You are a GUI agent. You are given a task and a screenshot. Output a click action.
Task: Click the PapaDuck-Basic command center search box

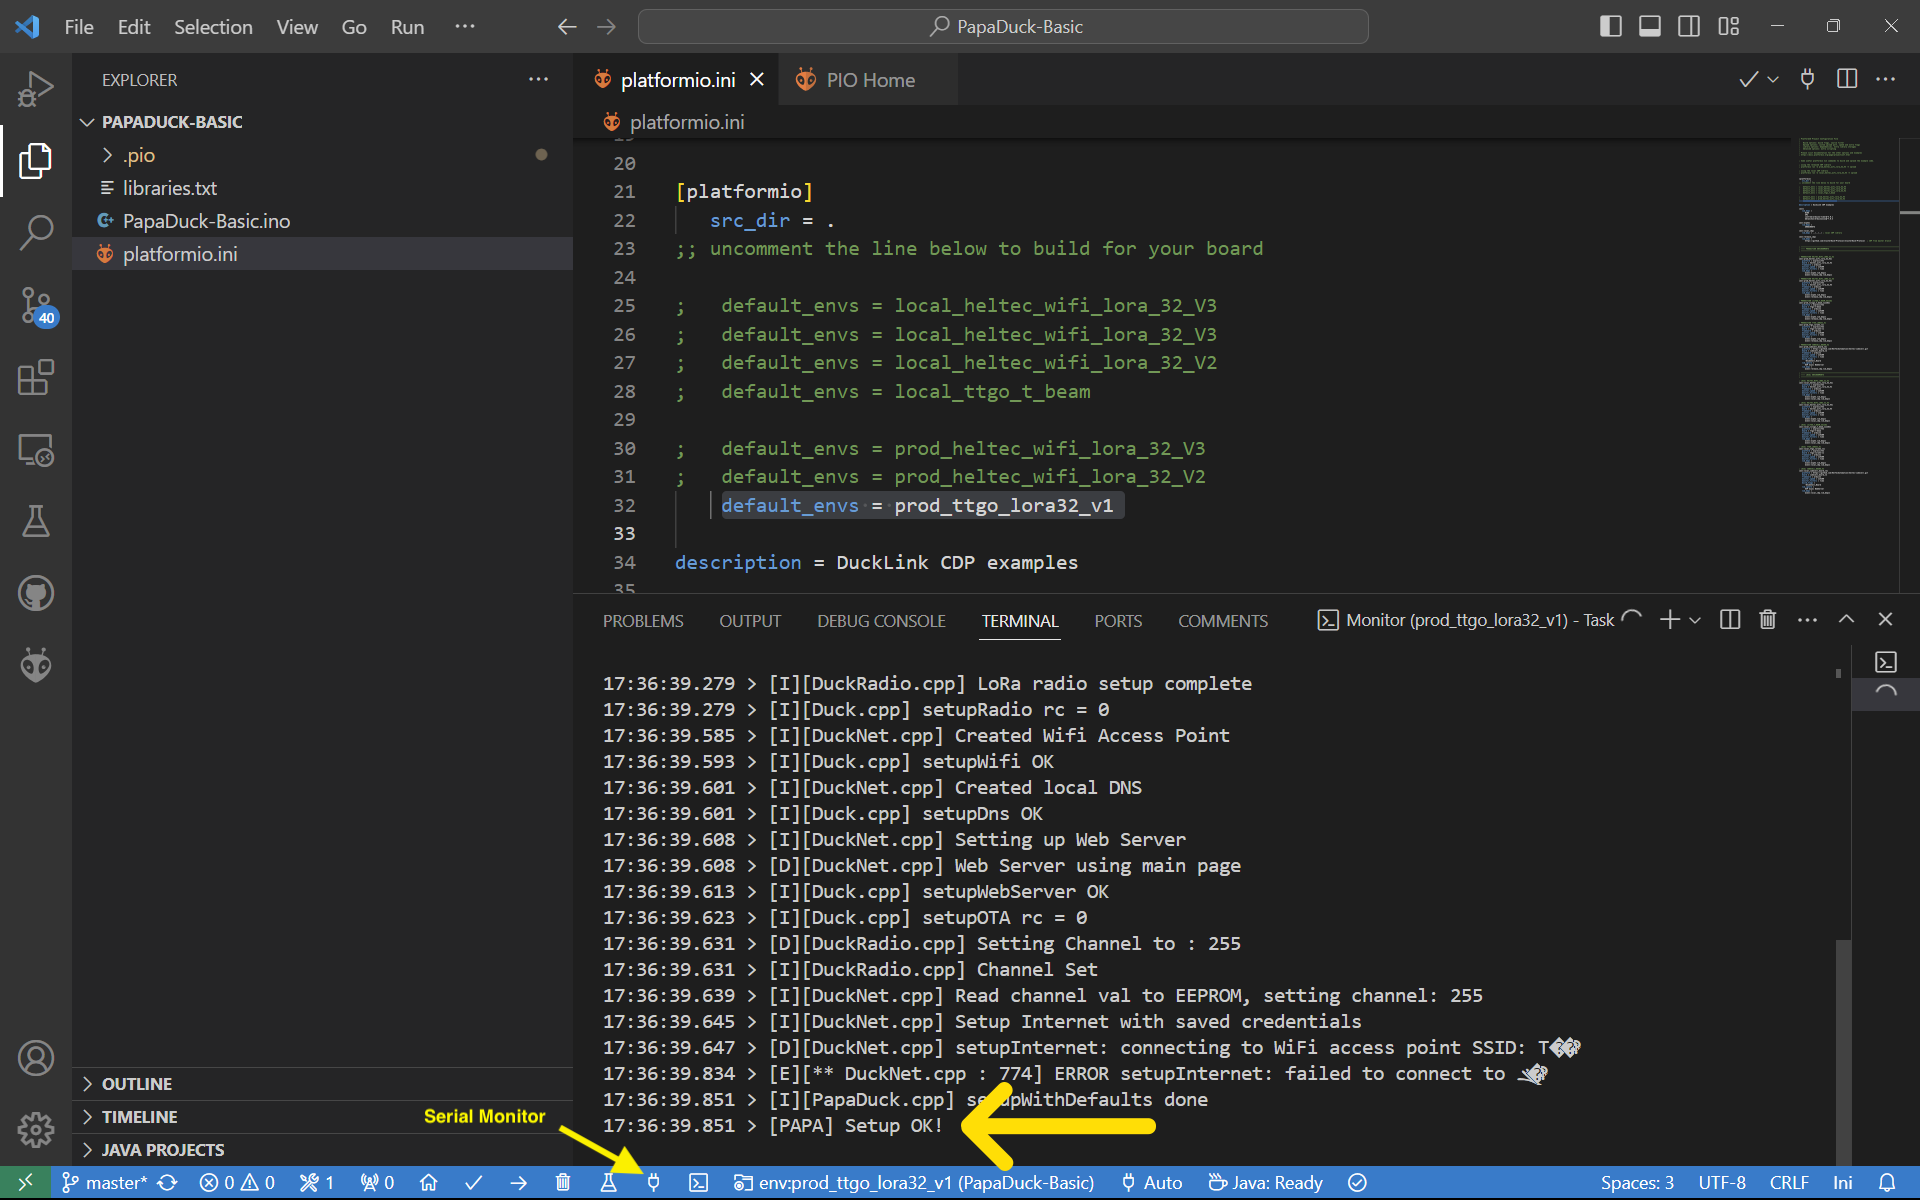[1003, 27]
